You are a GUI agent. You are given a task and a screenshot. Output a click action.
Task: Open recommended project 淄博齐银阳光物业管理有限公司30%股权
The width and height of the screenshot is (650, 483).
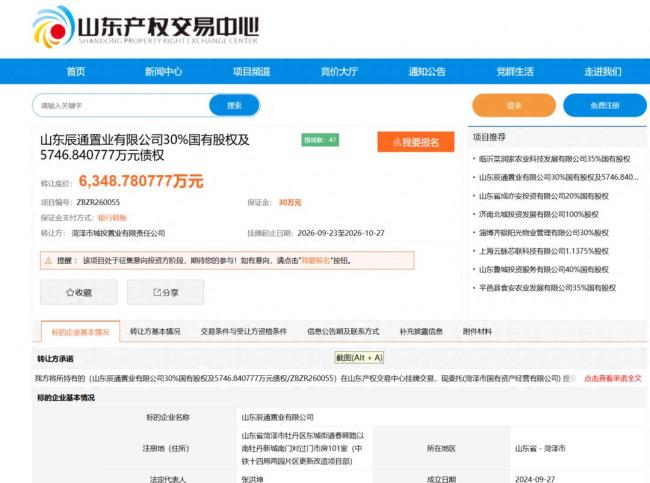(544, 233)
